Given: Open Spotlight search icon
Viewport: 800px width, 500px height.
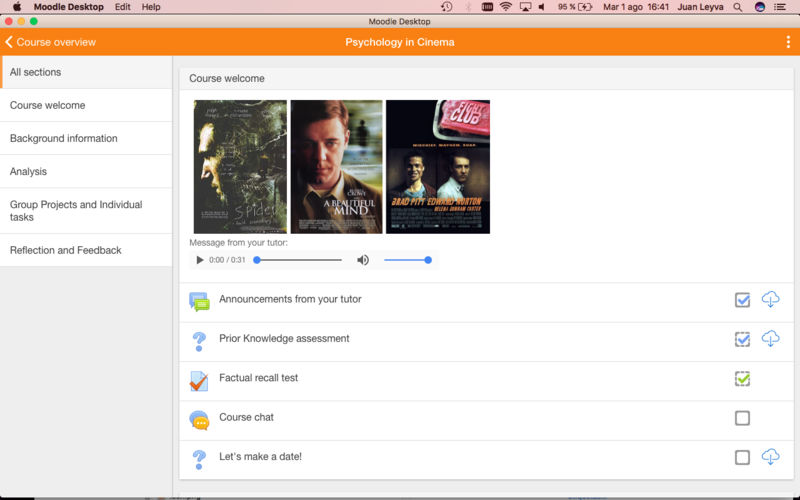Looking at the screenshot, I should (738, 7).
